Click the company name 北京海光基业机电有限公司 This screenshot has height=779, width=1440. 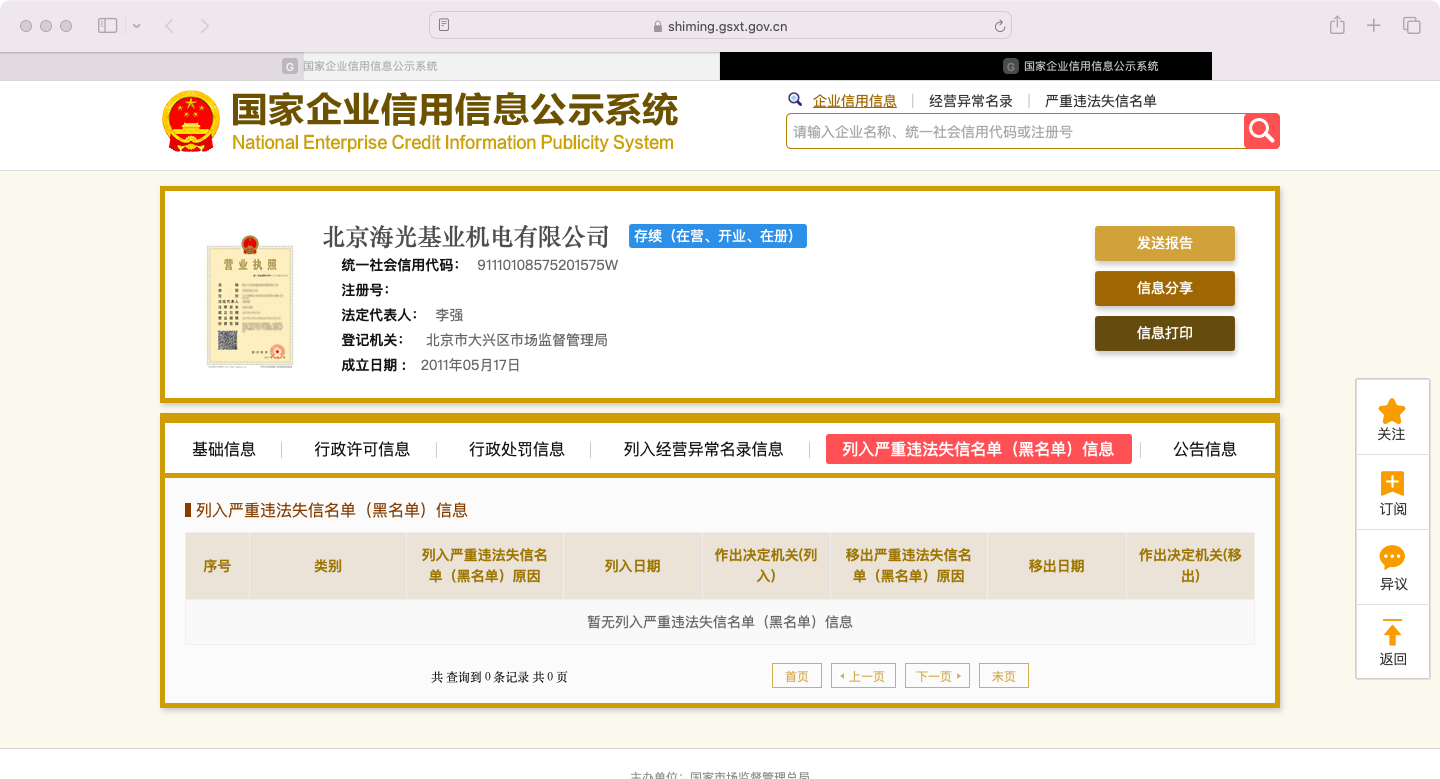[466, 237]
